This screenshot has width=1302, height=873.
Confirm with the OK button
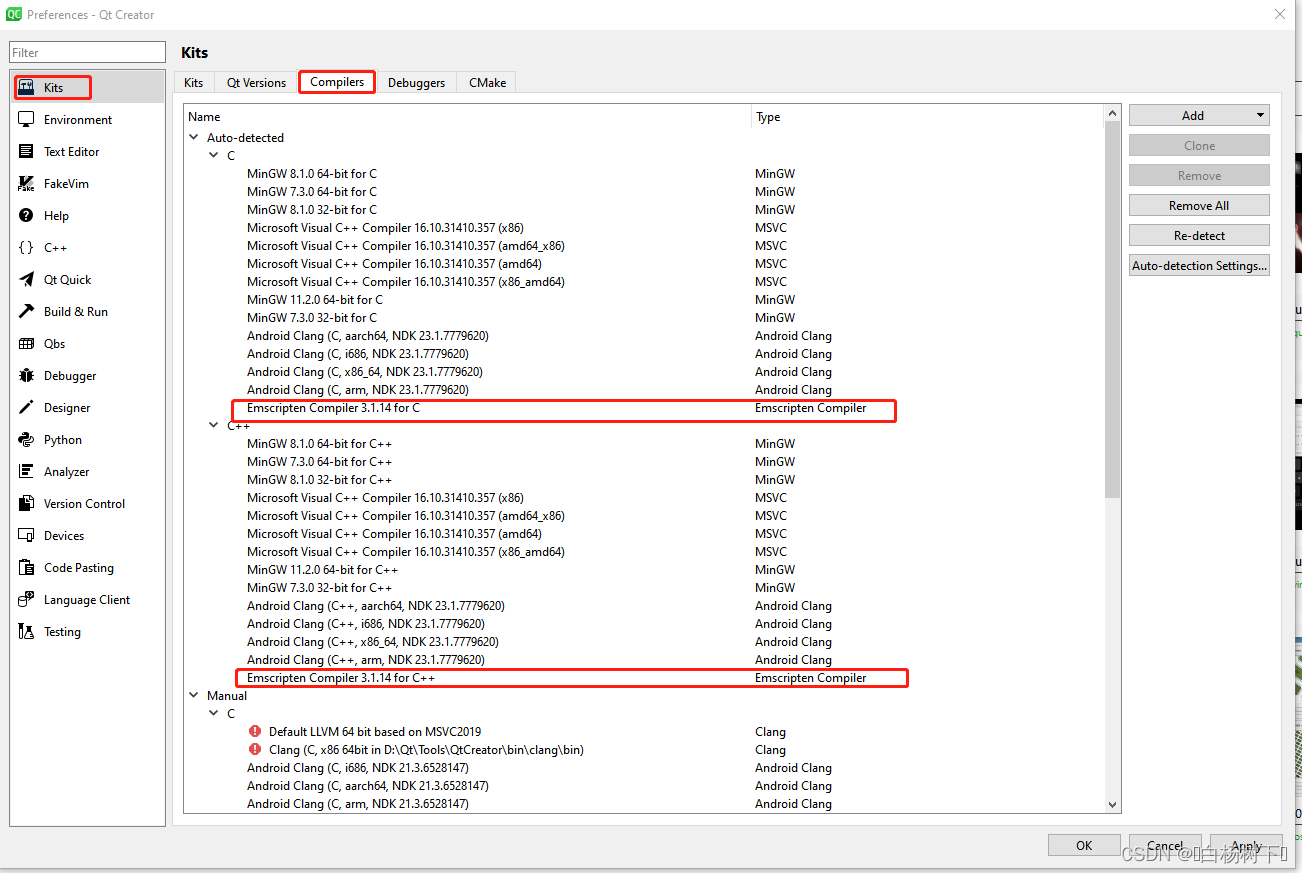pyautogui.click(x=1084, y=845)
